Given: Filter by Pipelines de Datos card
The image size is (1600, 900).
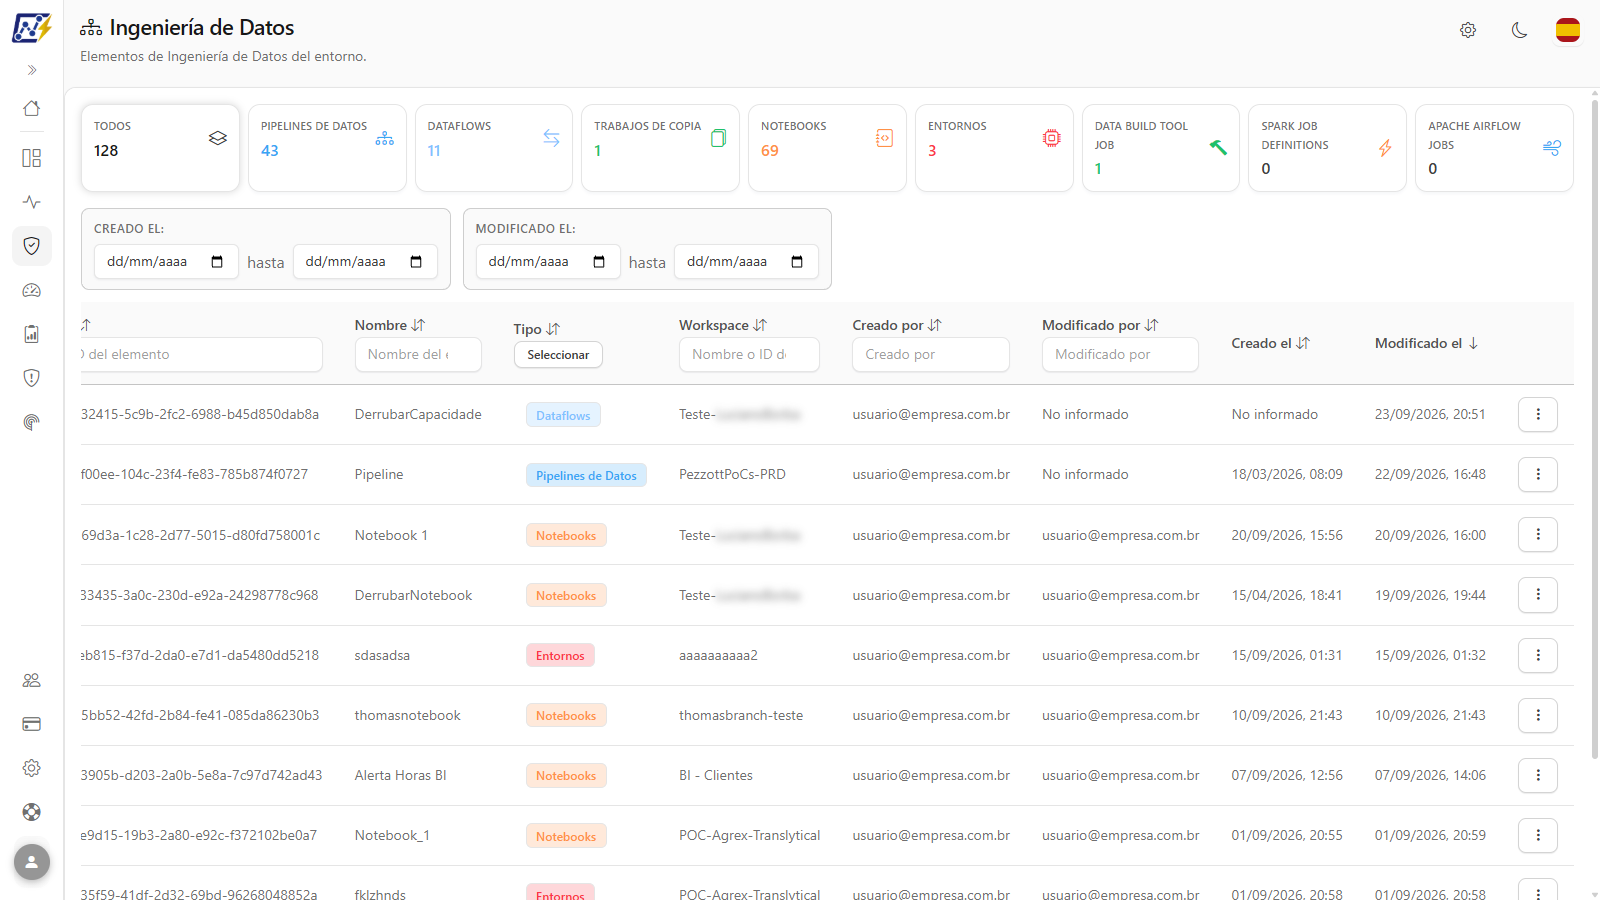Looking at the screenshot, I should [327, 148].
